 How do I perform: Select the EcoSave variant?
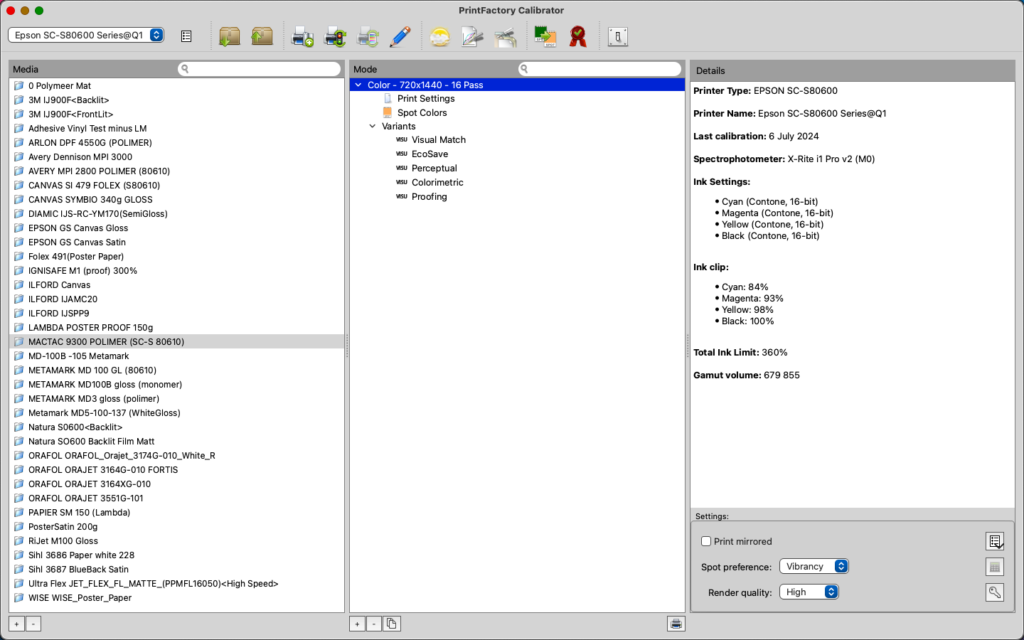point(430,154)
